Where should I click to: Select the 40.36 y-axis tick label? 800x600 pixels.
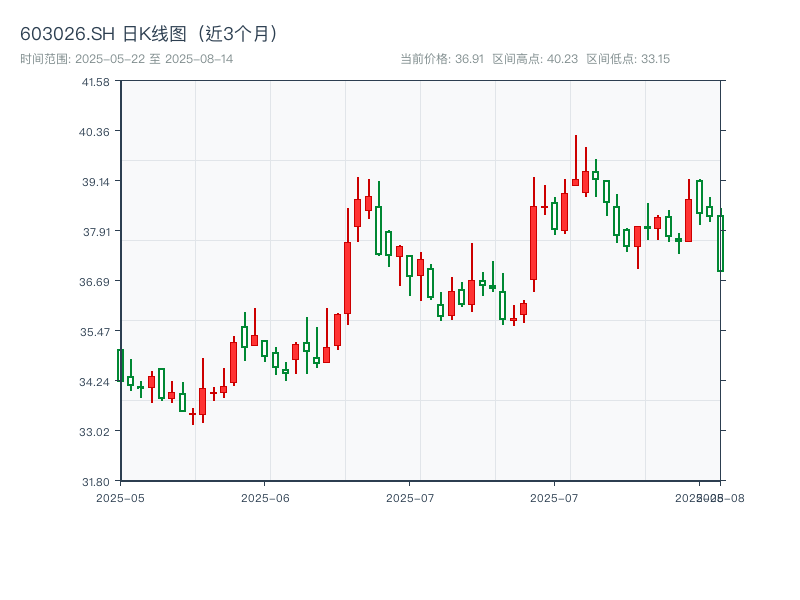[x=95, y=131]
